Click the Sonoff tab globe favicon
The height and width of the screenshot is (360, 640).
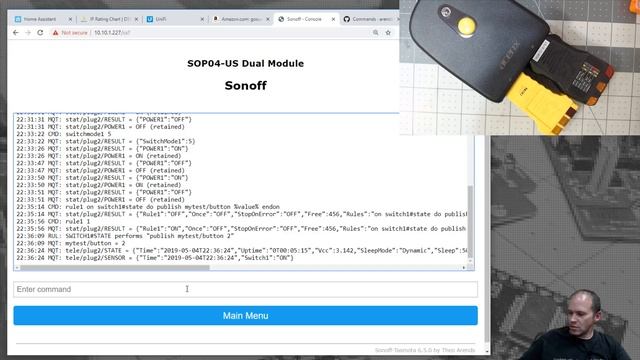[281, 19]
